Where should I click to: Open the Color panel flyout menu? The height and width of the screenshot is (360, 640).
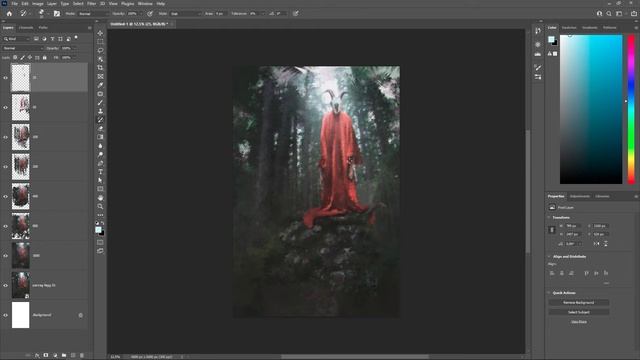coord(636,28)
